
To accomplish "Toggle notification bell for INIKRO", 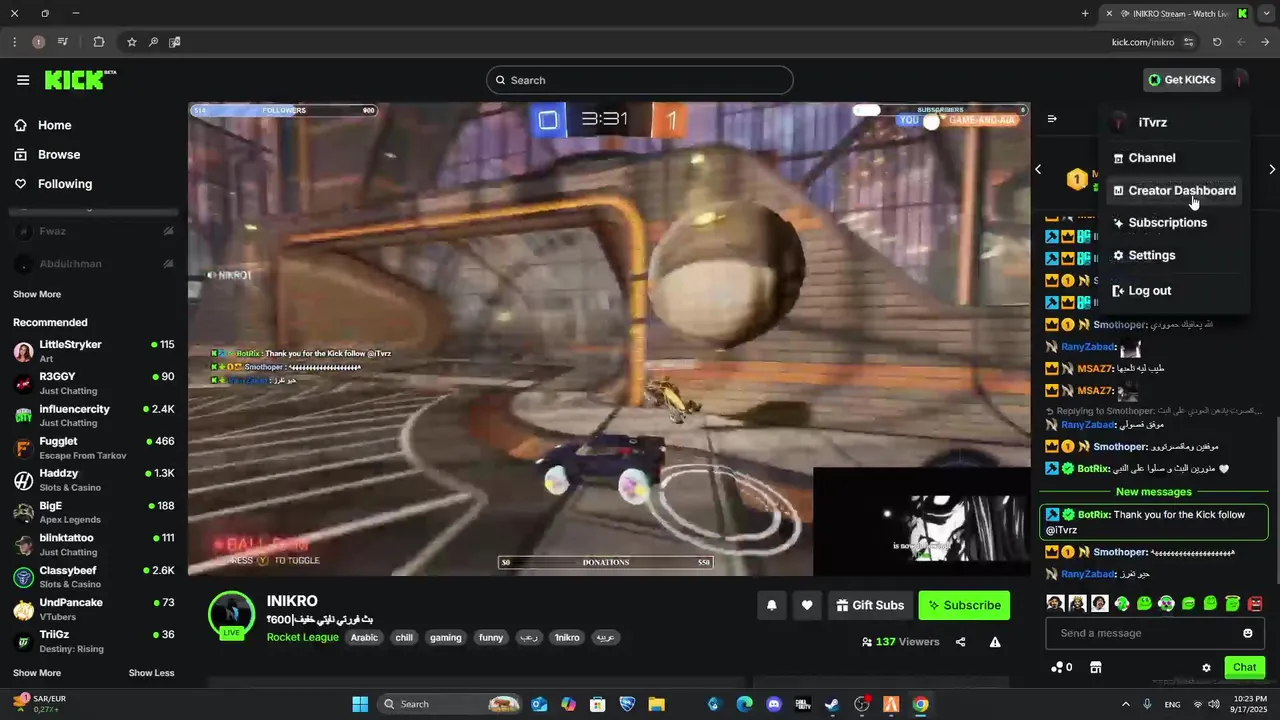I will pyautogui.click(x=772, y=605).
